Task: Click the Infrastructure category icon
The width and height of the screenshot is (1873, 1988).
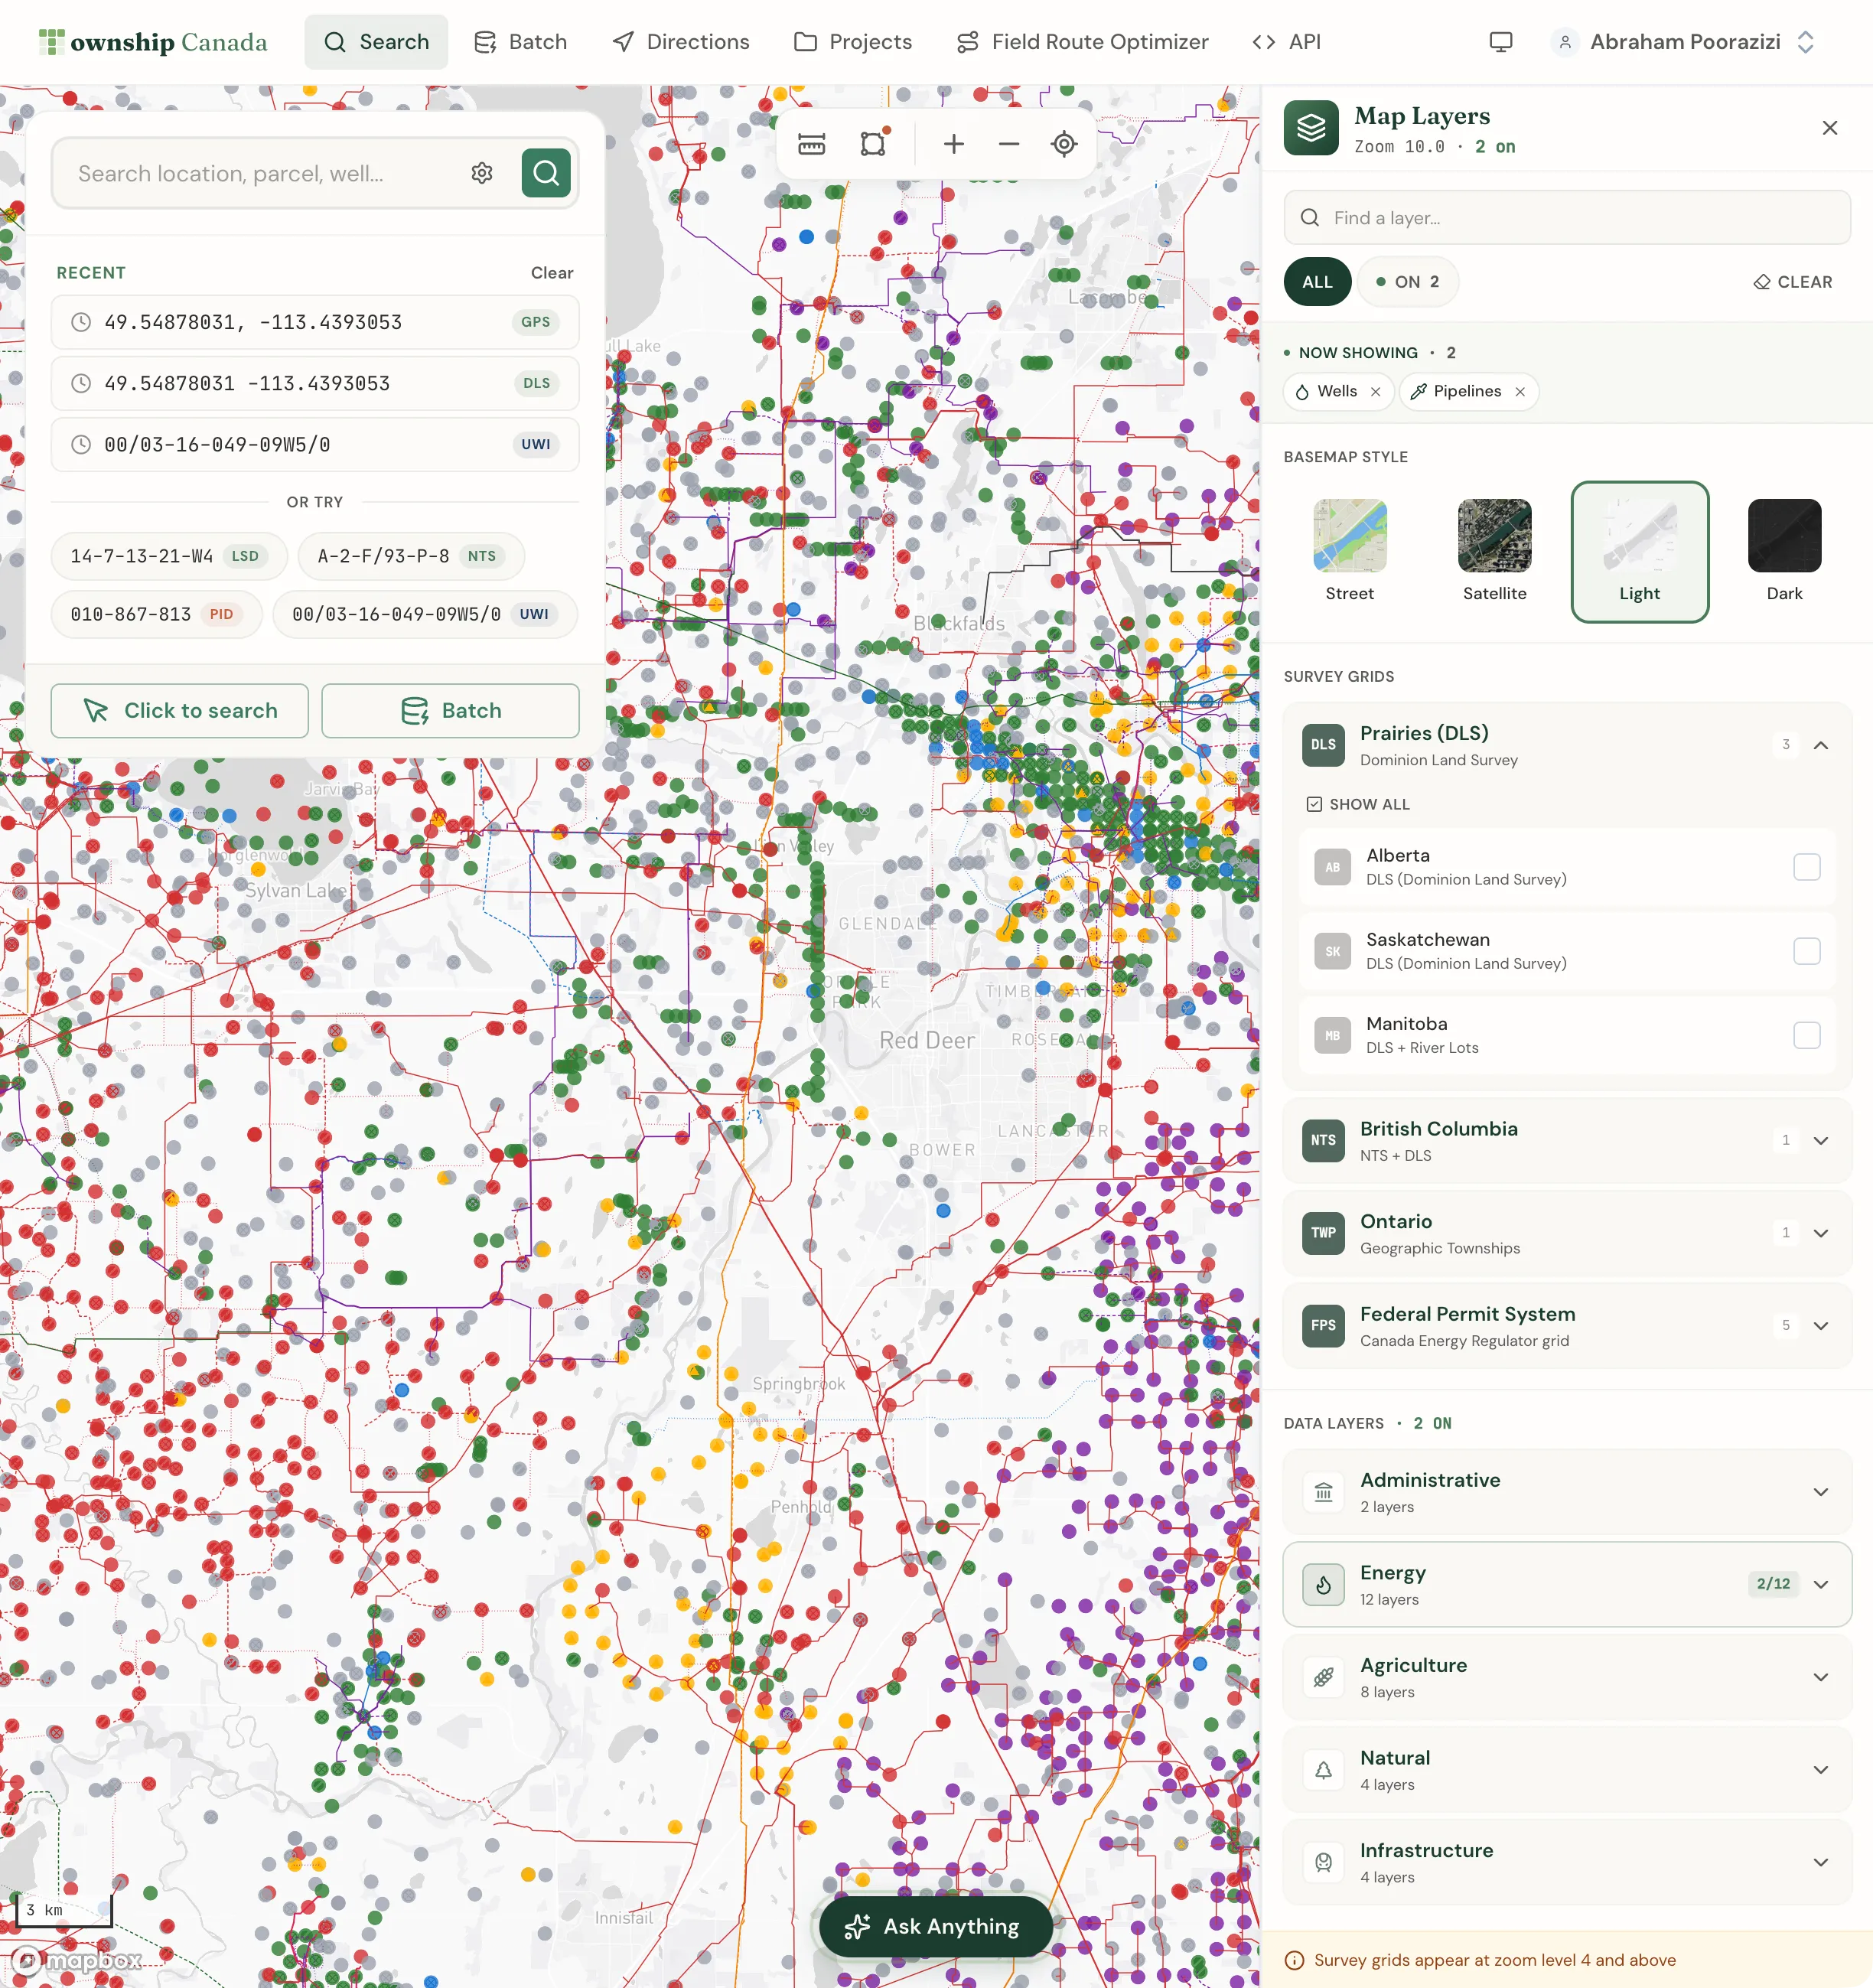Action: [x=1323, y=1862]
